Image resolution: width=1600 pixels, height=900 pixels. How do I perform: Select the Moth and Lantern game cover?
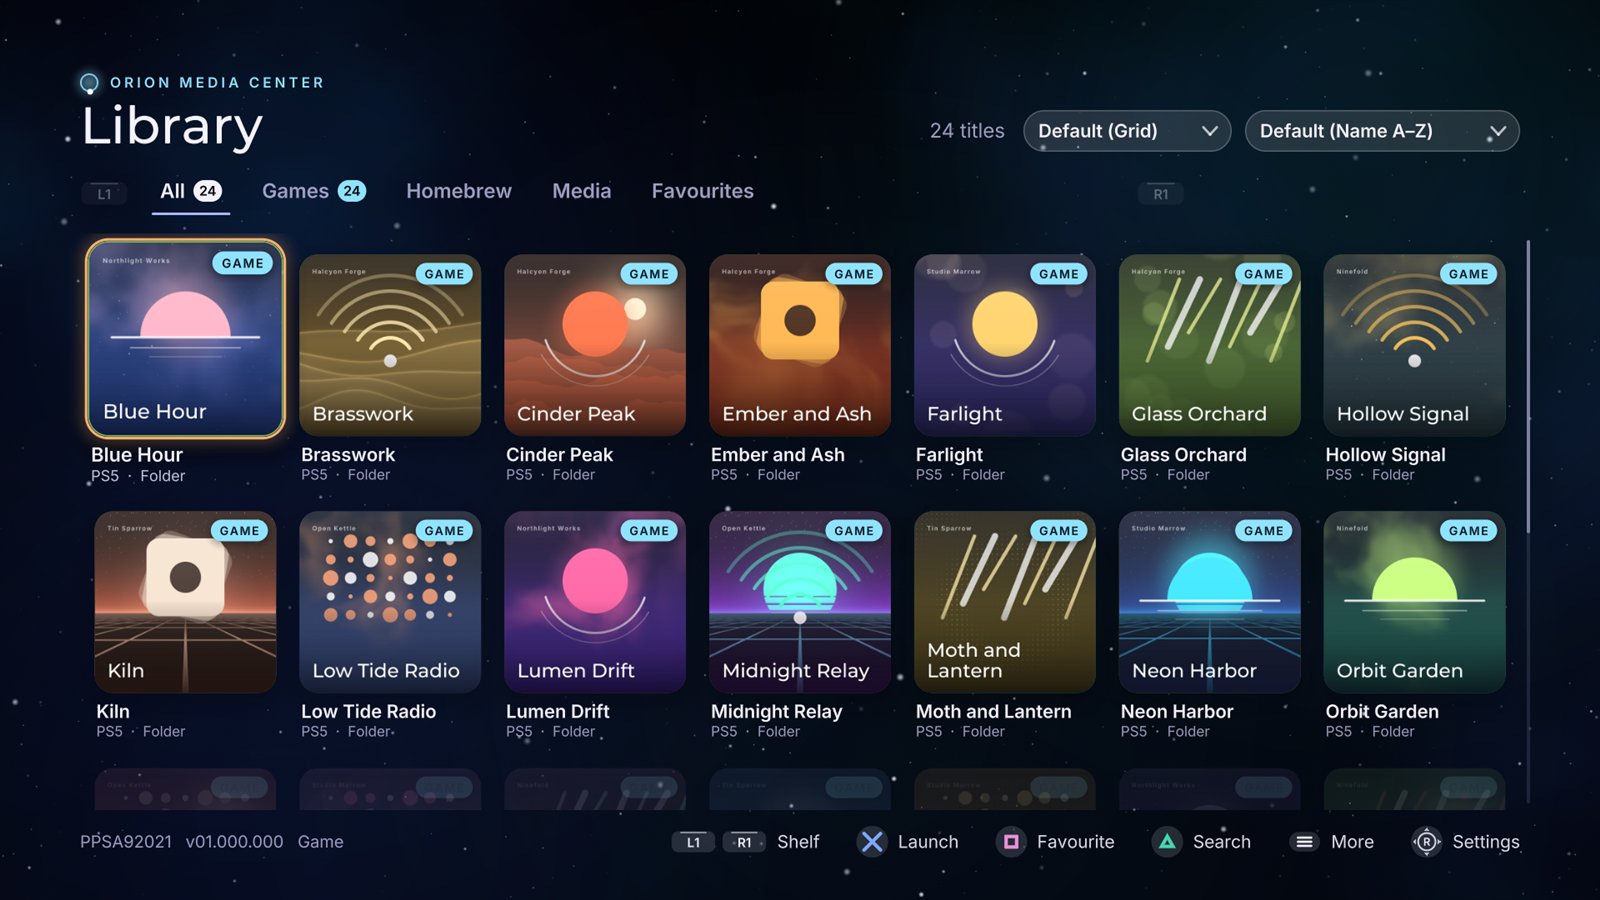pyautogui.click(x=1005, y=602)
